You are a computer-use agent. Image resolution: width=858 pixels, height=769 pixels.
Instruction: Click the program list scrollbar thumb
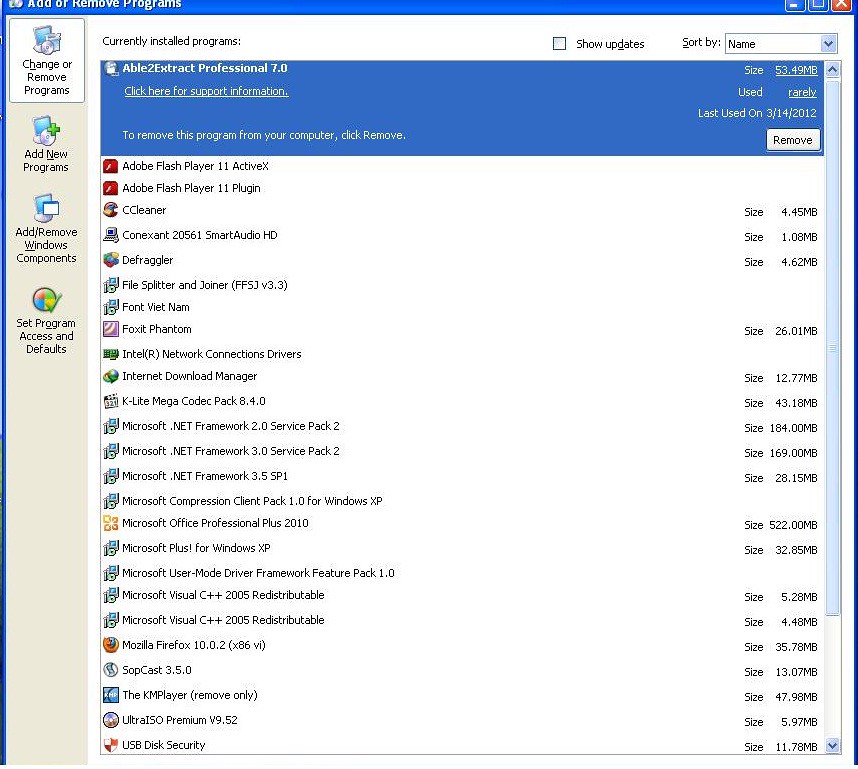[832, 348]
